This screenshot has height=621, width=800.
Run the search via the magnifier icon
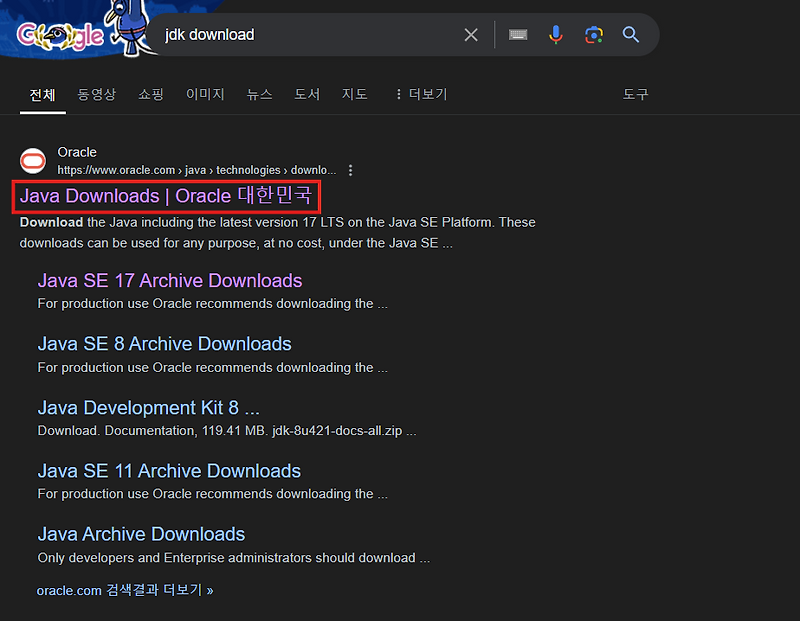click(x=631, y=34)
